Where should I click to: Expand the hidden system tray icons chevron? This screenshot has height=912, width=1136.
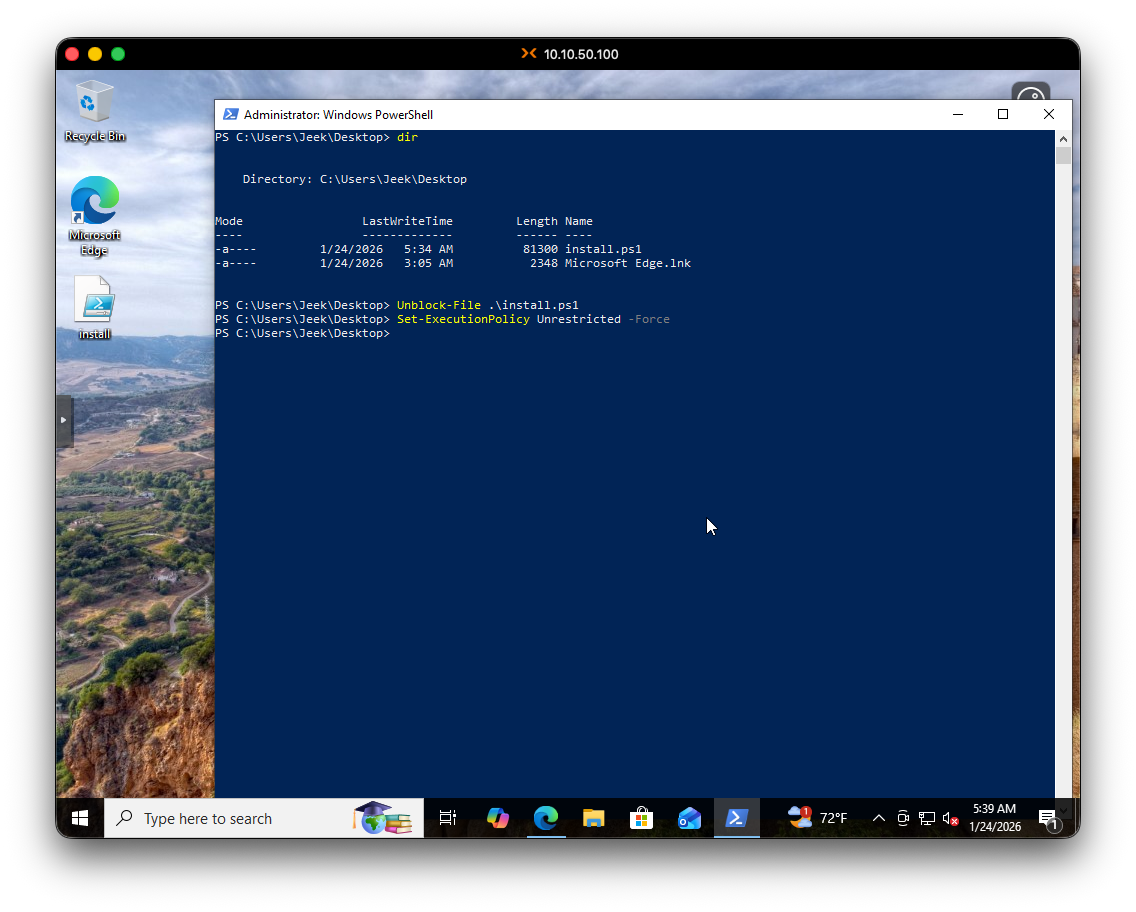pos(879,818)
